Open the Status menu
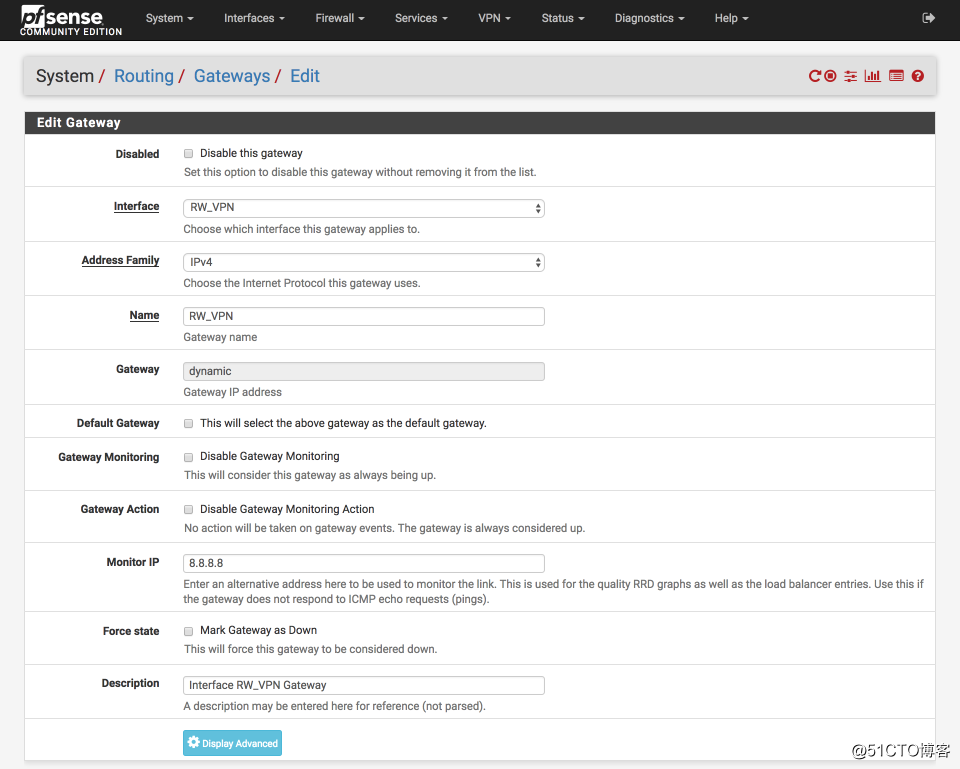 click(563, 18)
